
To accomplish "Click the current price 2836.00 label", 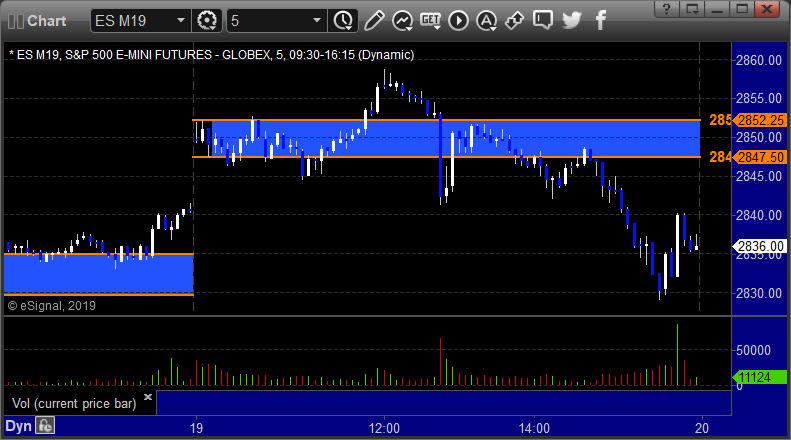I will click(x=760, y=246).
